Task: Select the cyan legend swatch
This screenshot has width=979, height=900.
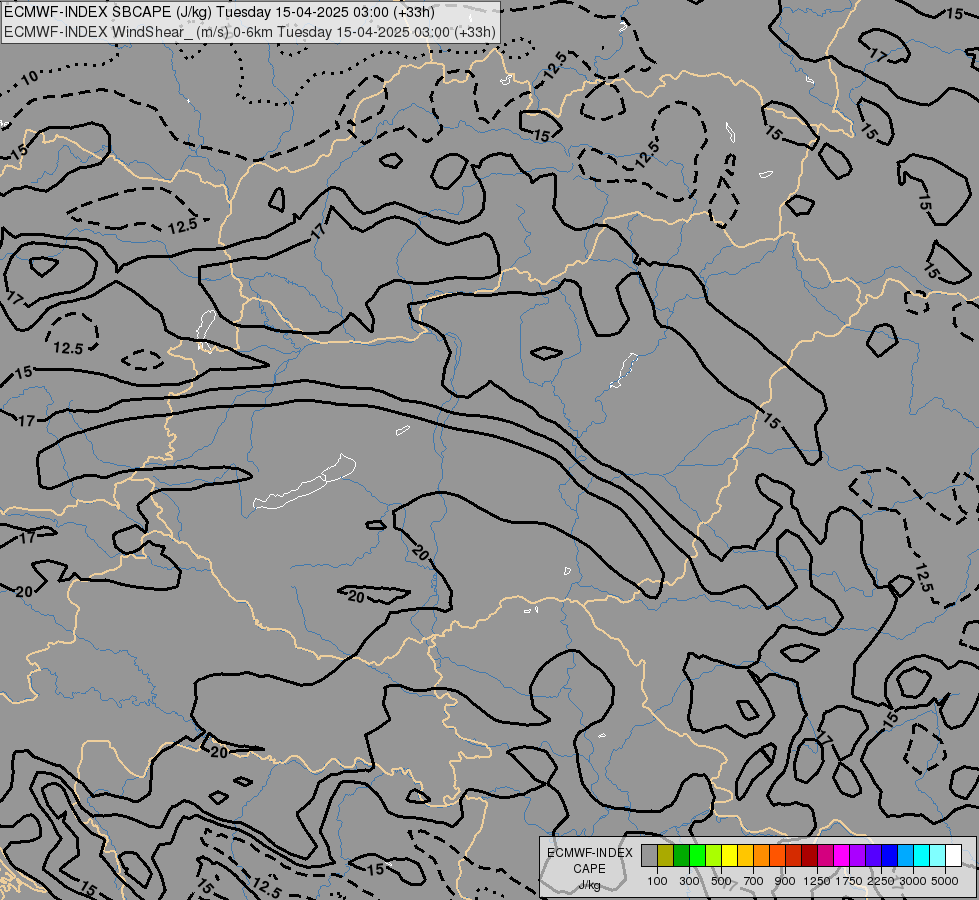Action: (x=922, y=856)
